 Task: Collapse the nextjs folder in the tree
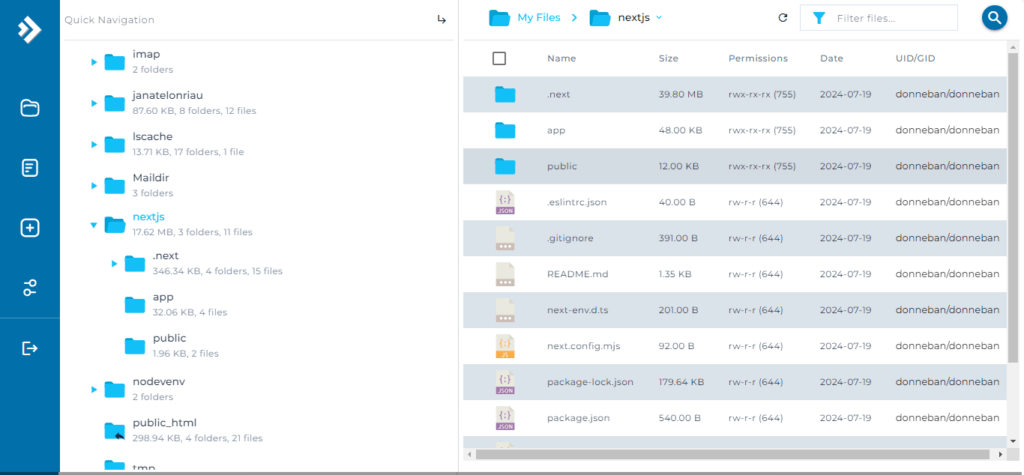93,225
